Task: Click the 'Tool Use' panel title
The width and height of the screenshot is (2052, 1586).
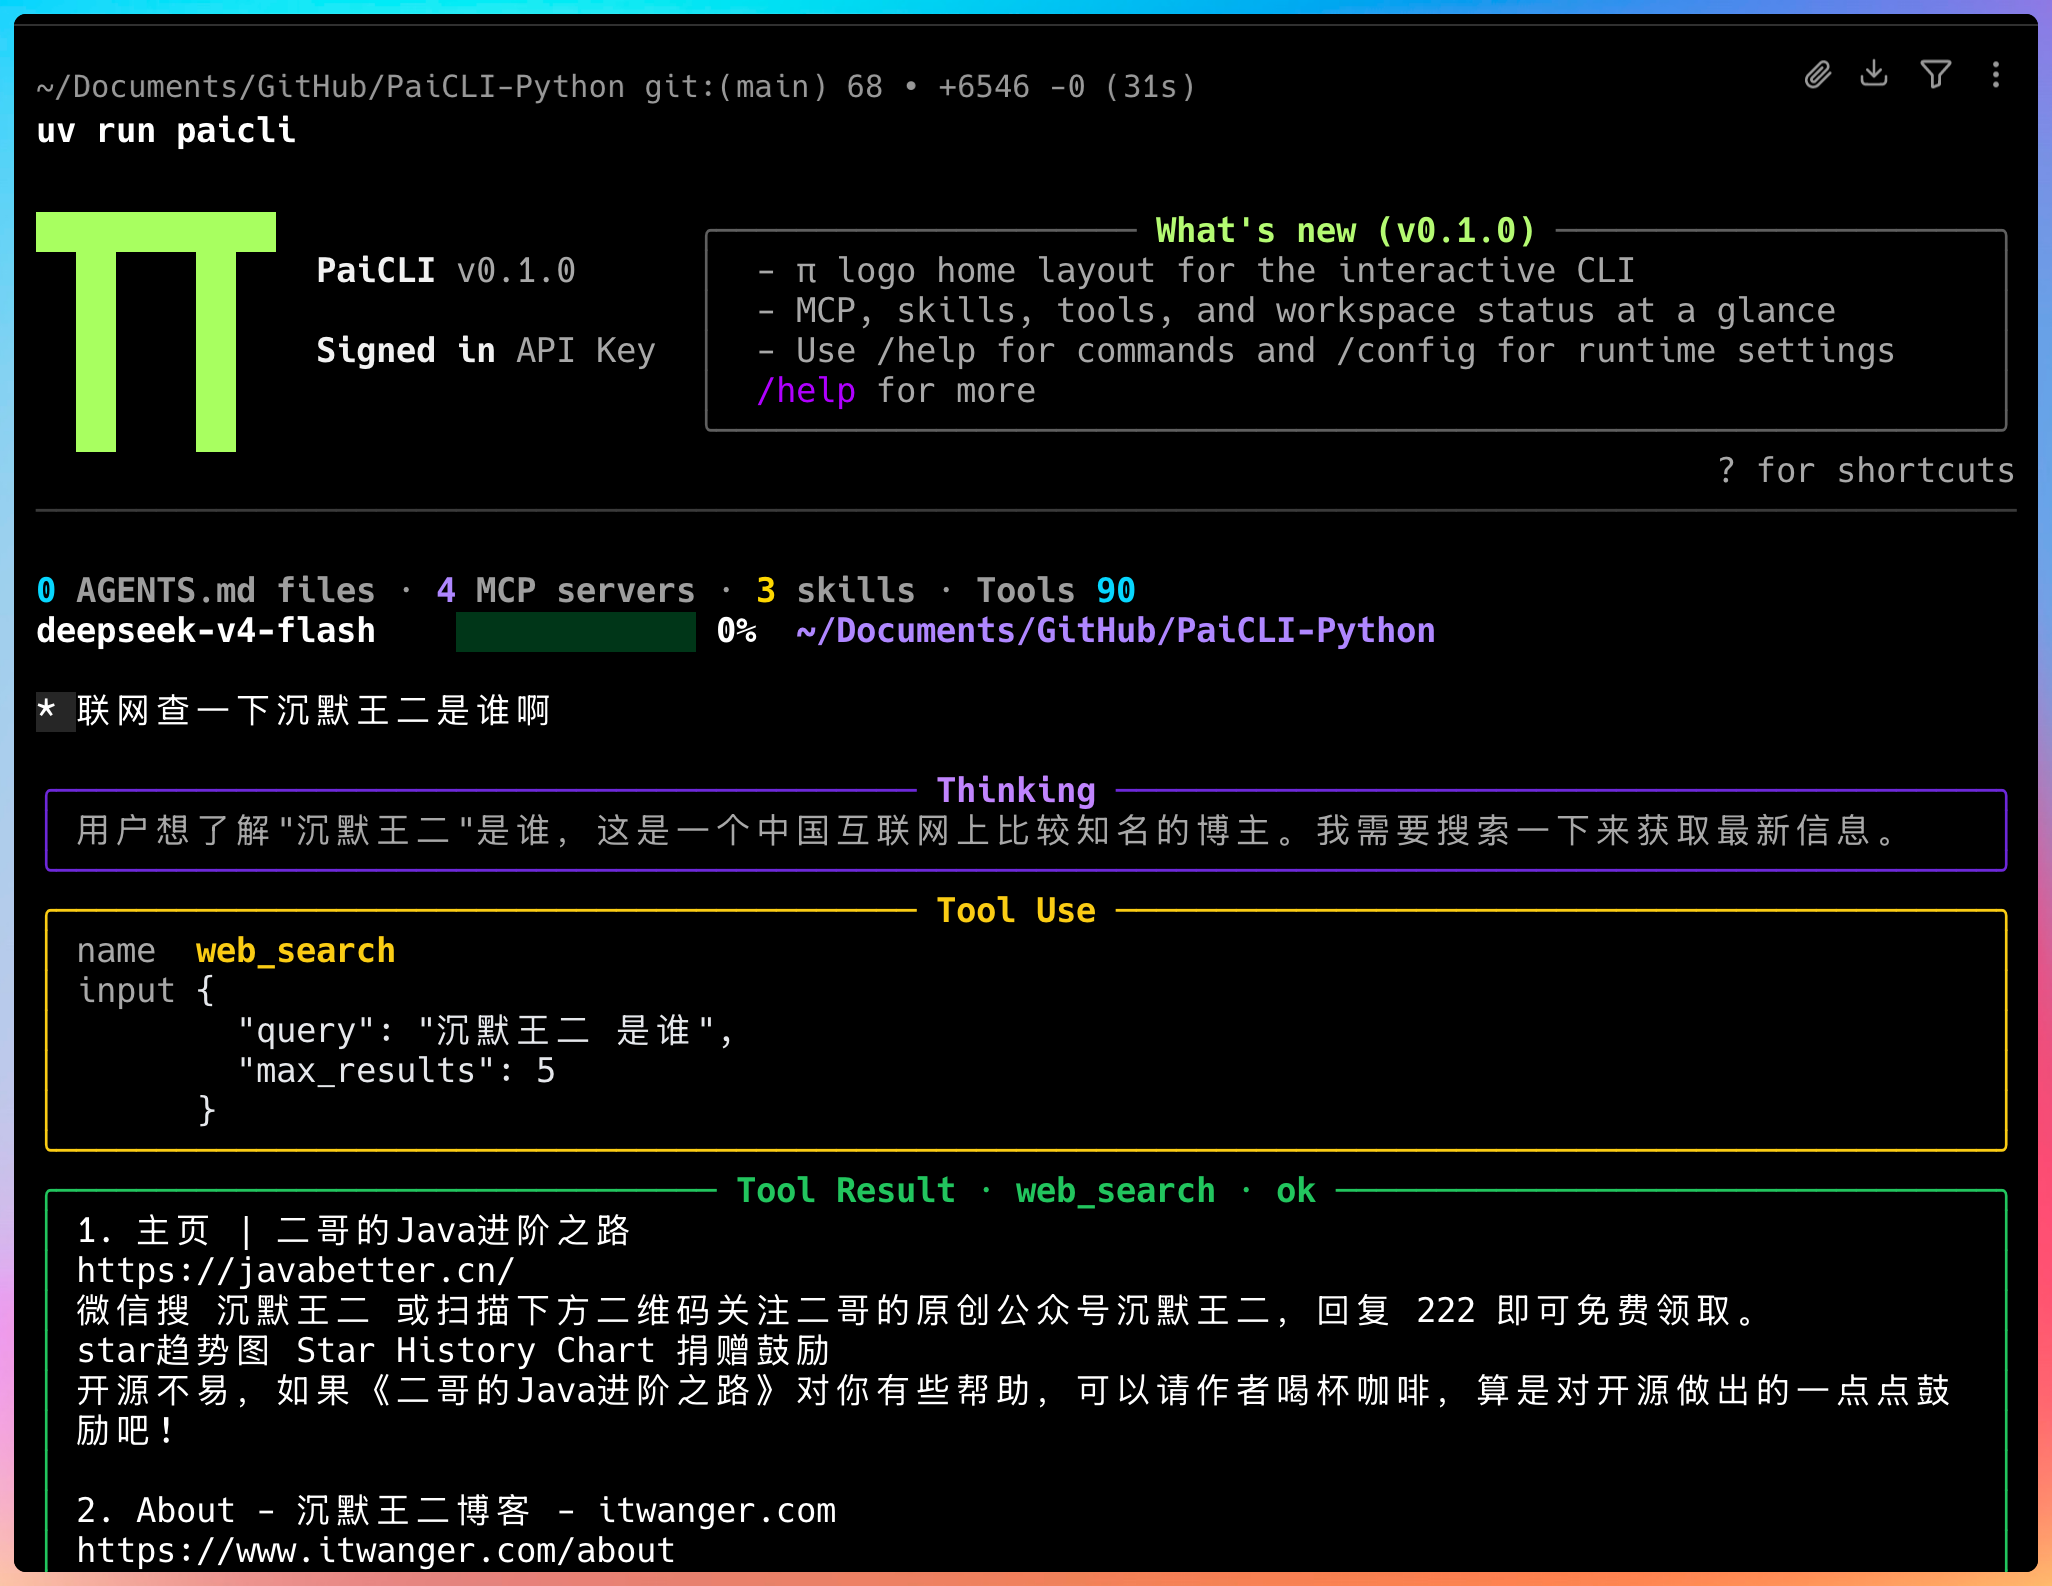Action: (x=1016, y=911)
